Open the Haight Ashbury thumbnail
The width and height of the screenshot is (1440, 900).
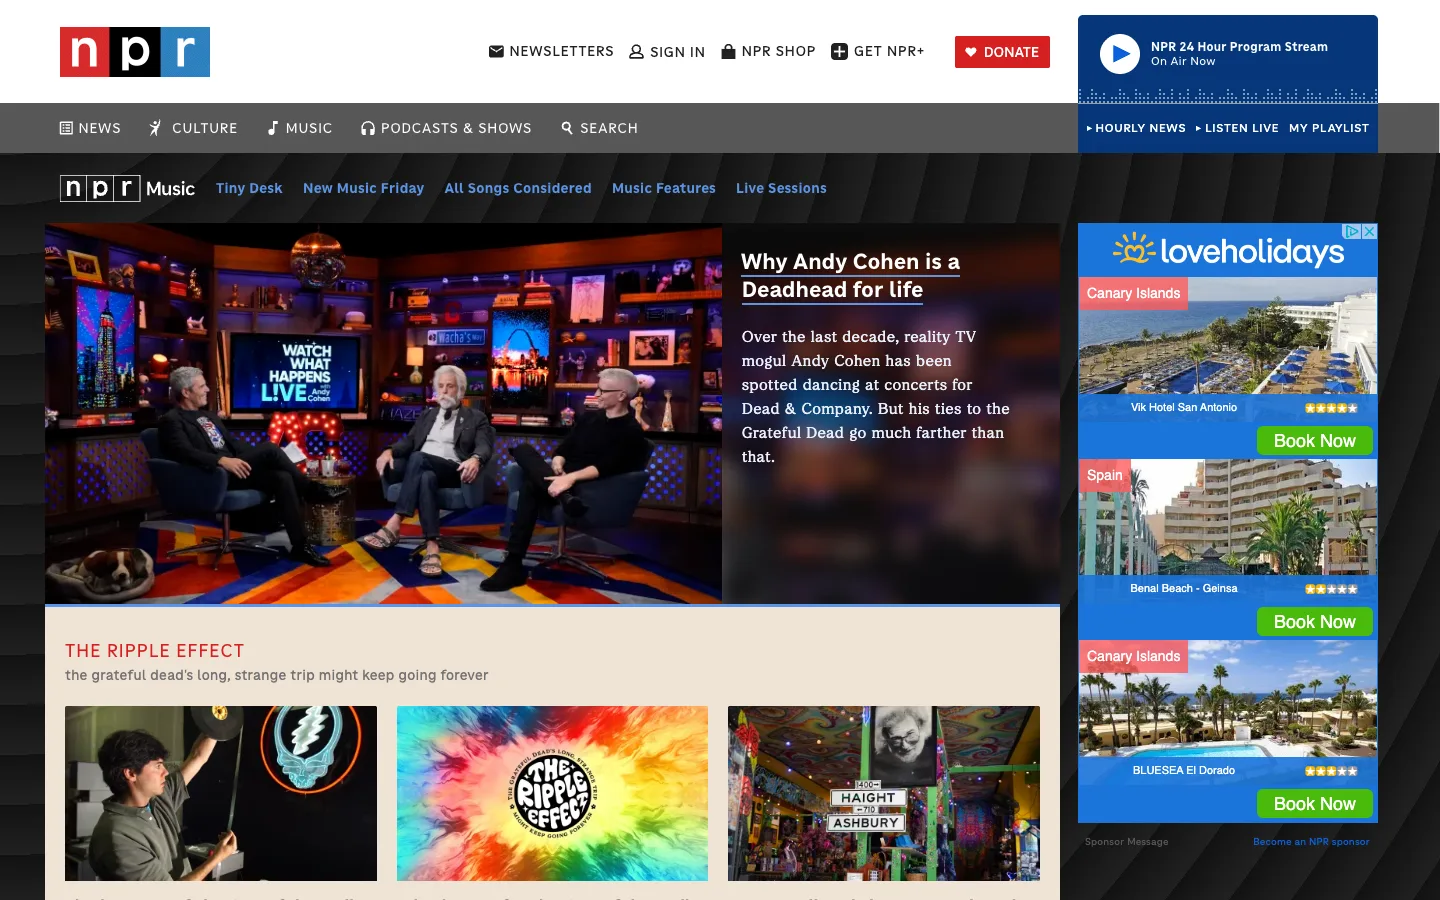884,793
